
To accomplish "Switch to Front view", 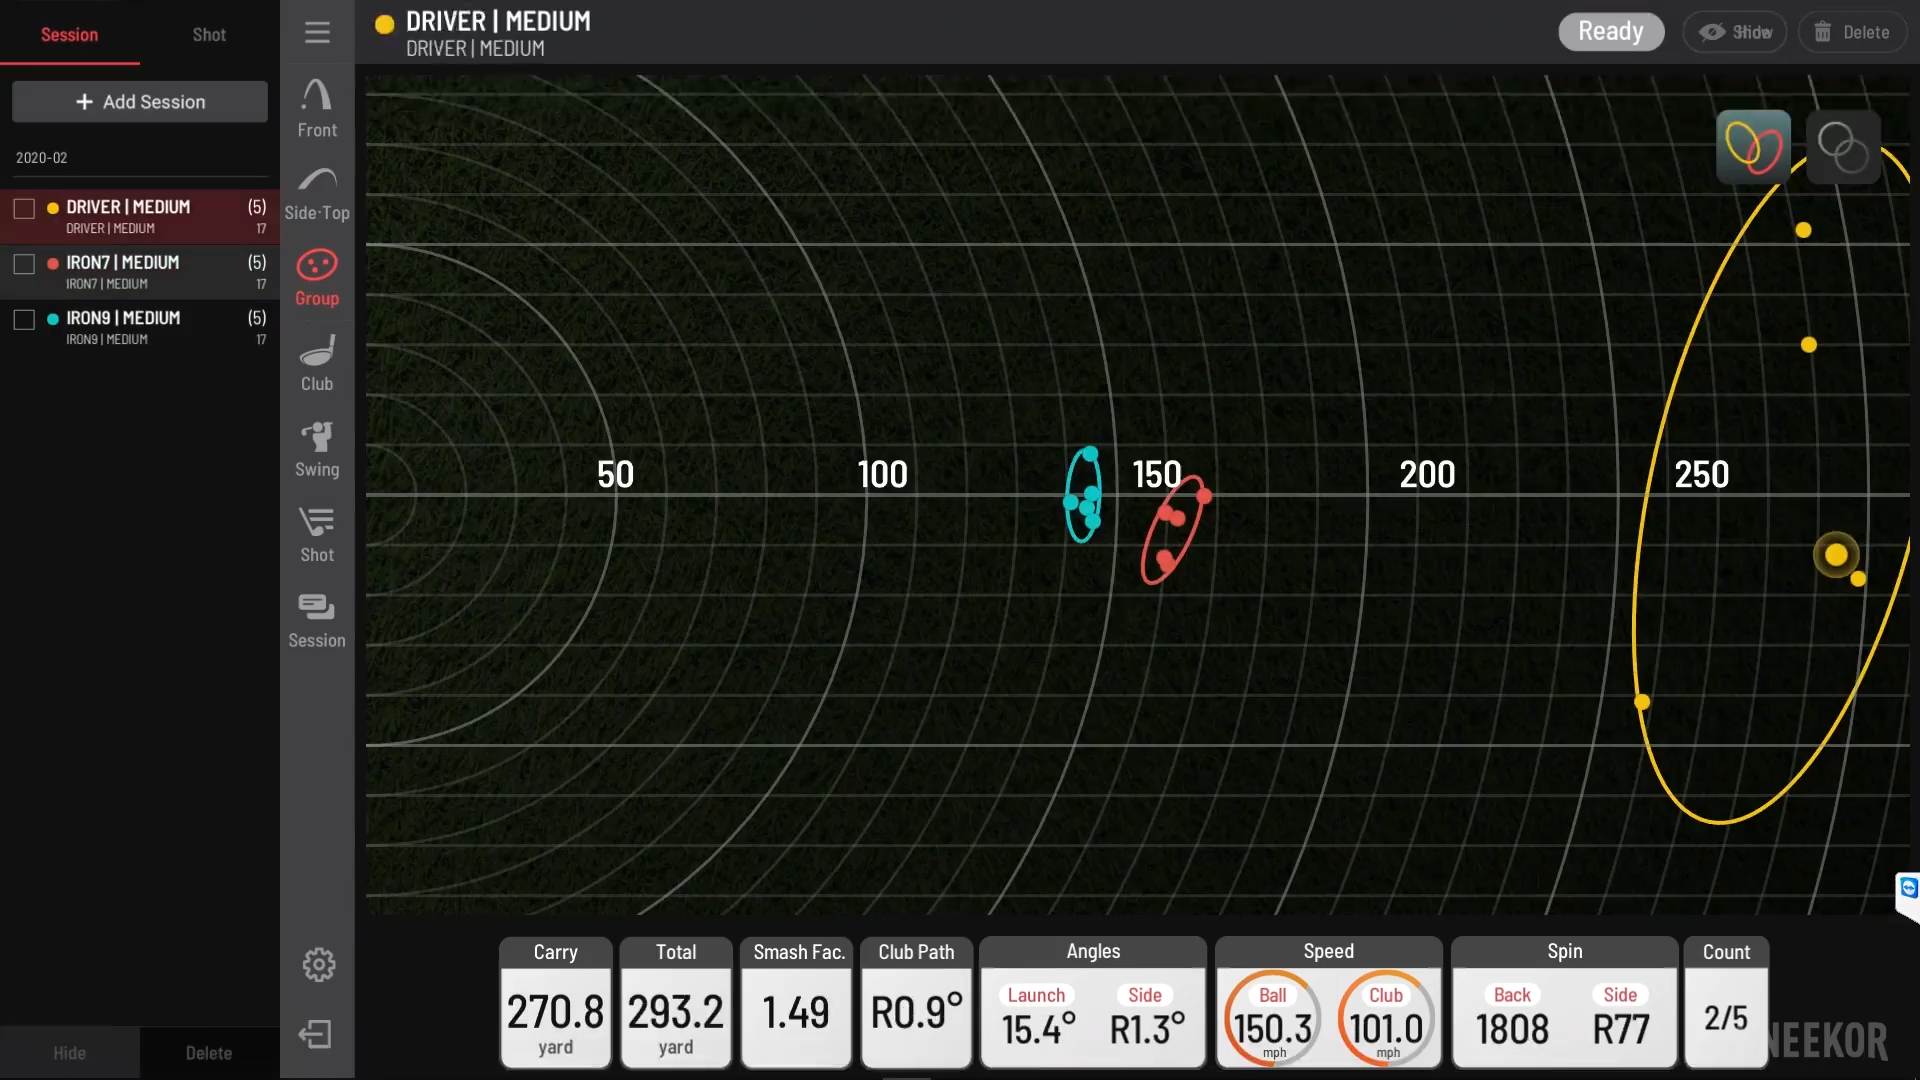I will coord(317,109).
